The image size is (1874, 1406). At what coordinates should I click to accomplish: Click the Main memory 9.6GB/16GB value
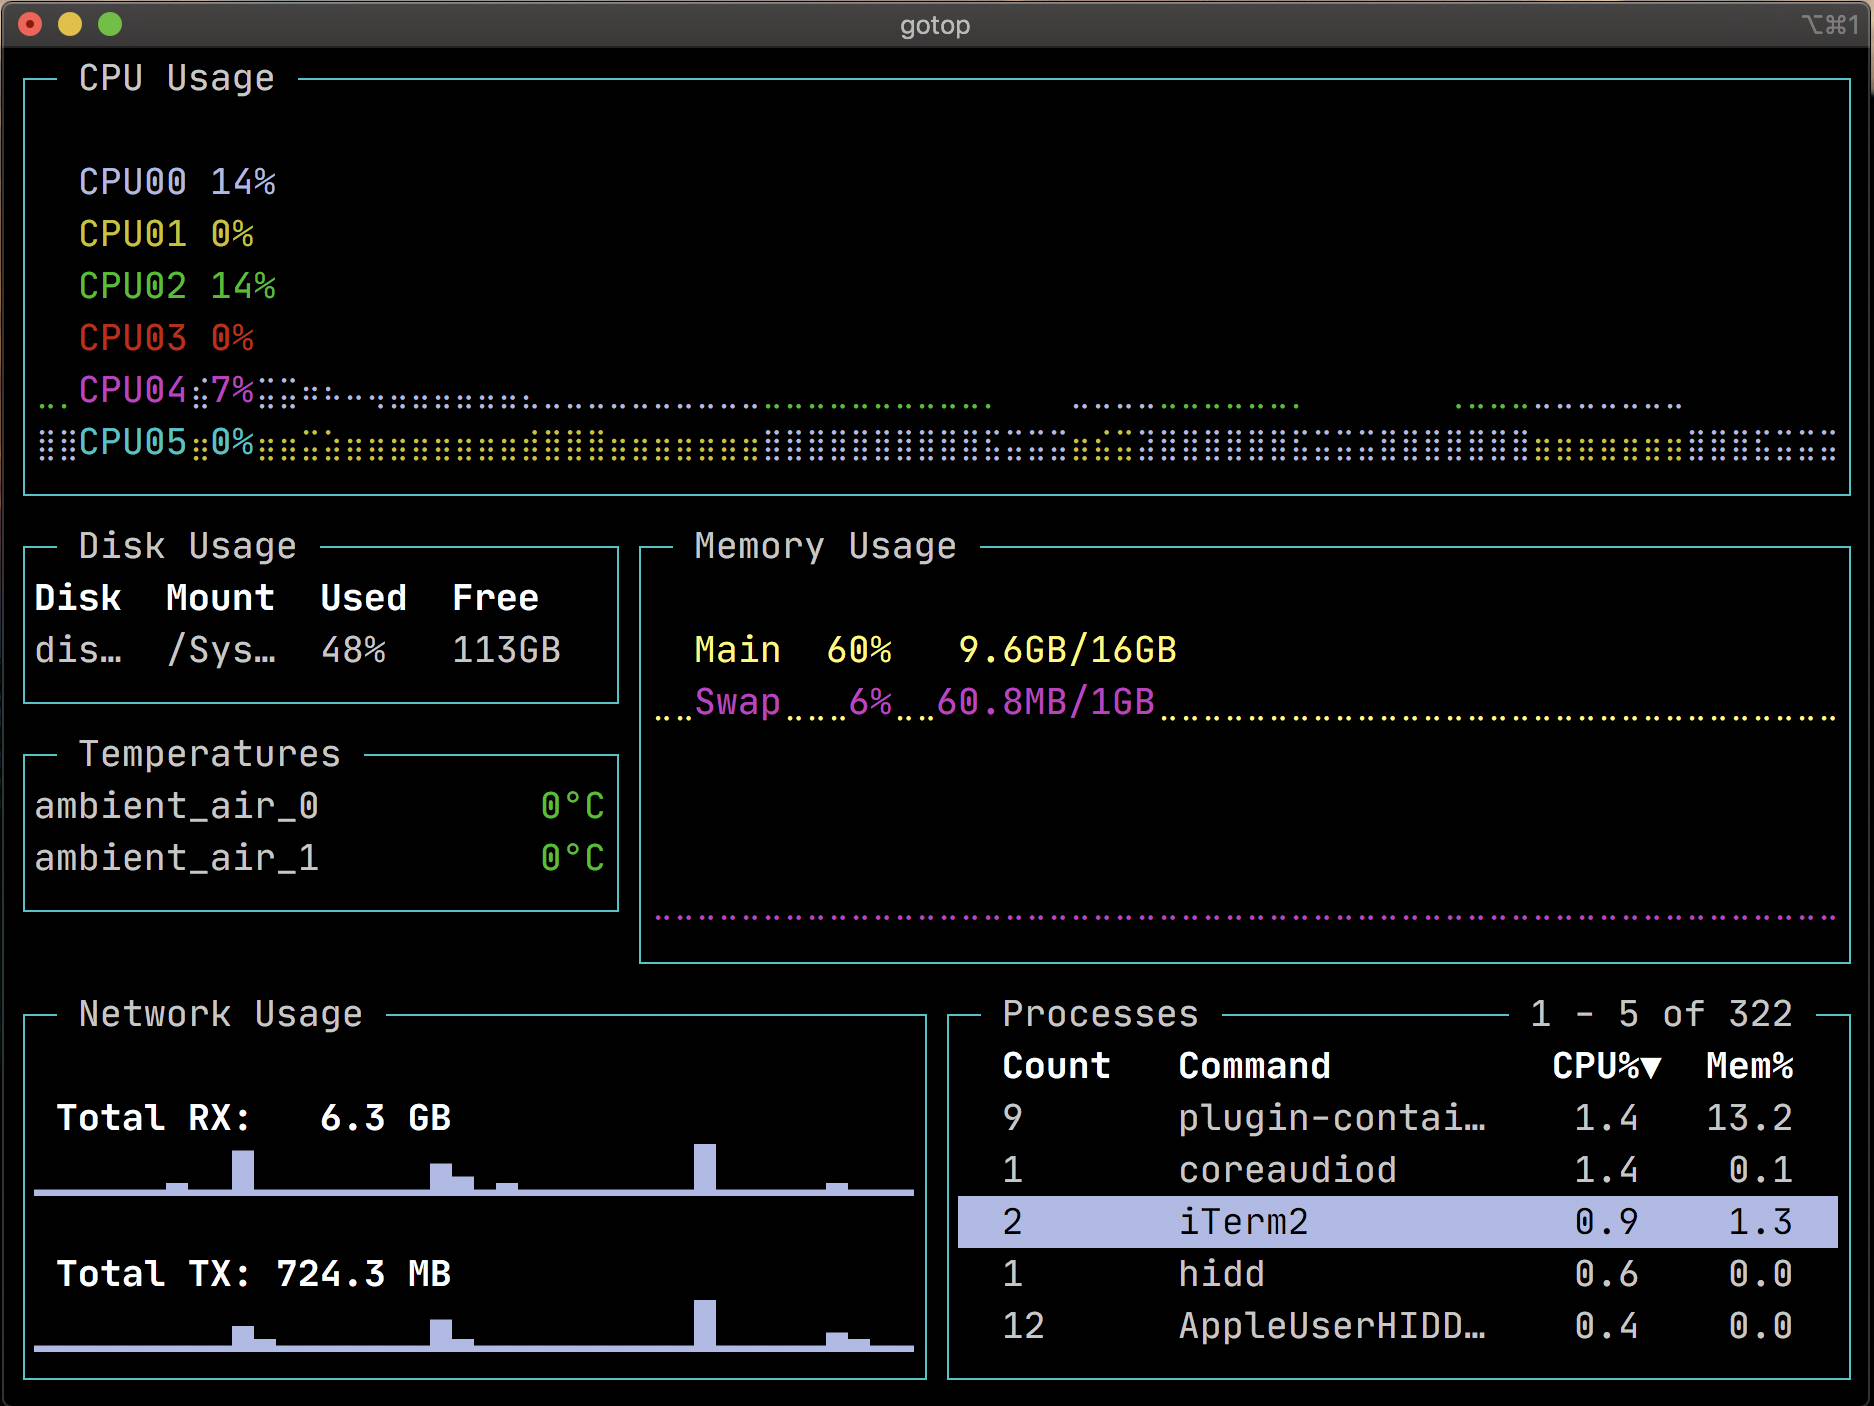pyautogui.click(x=1067, y=650)
